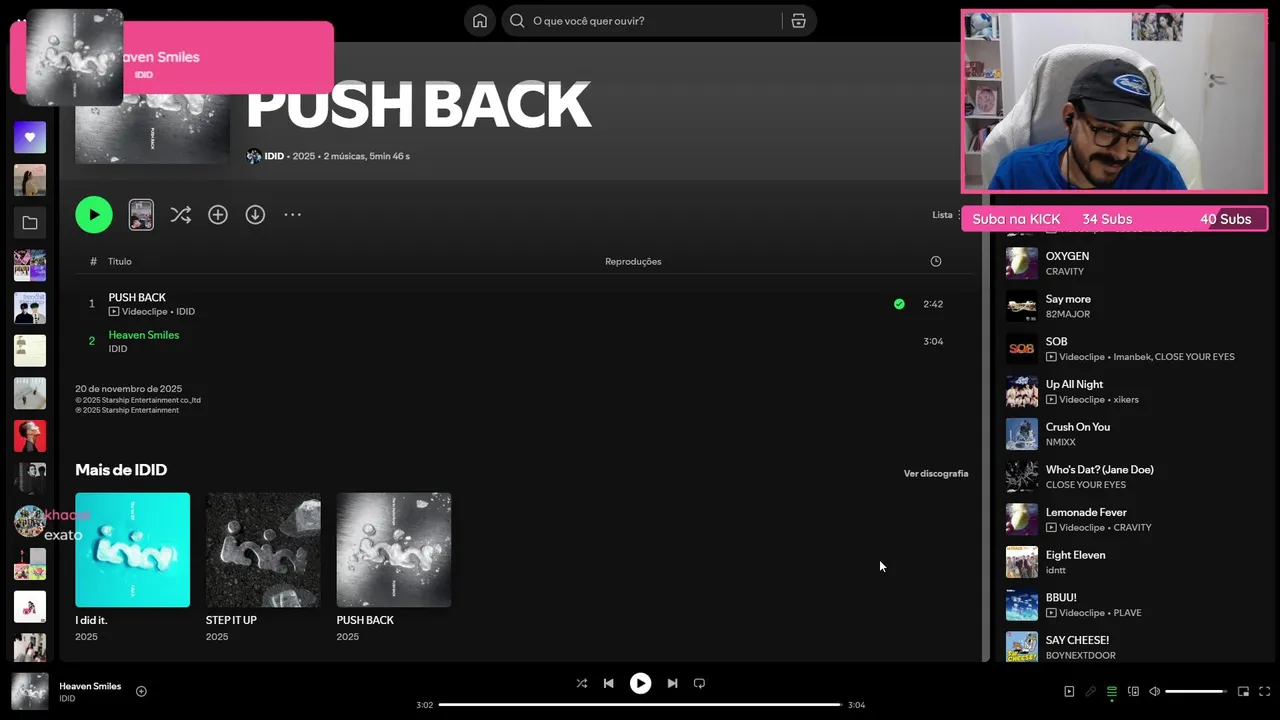
Task: Open the miniplayer icon
Action: click(x=1243, y=691)
